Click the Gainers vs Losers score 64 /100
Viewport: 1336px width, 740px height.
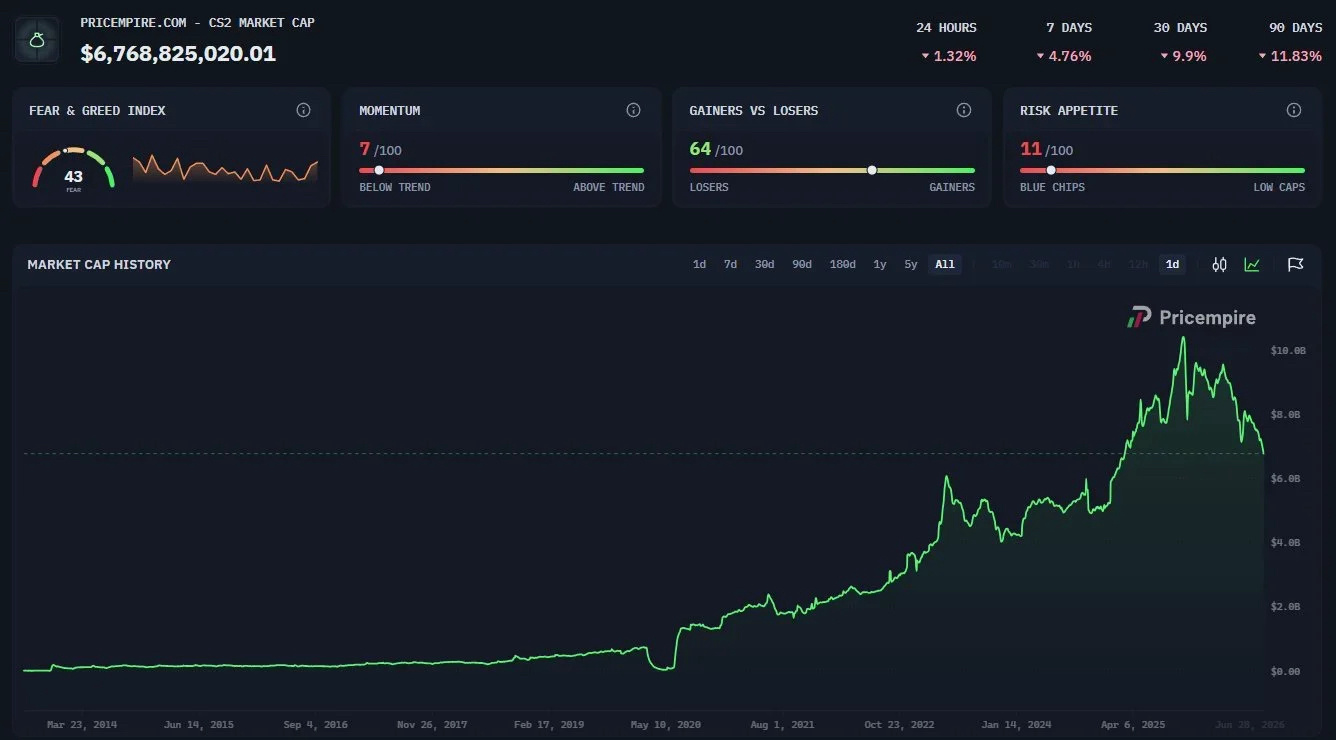[x=716, y=149]
